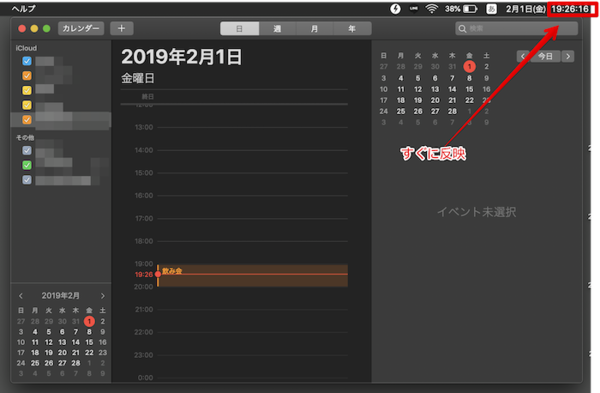Click the search magnifier icon

(462, 29)
